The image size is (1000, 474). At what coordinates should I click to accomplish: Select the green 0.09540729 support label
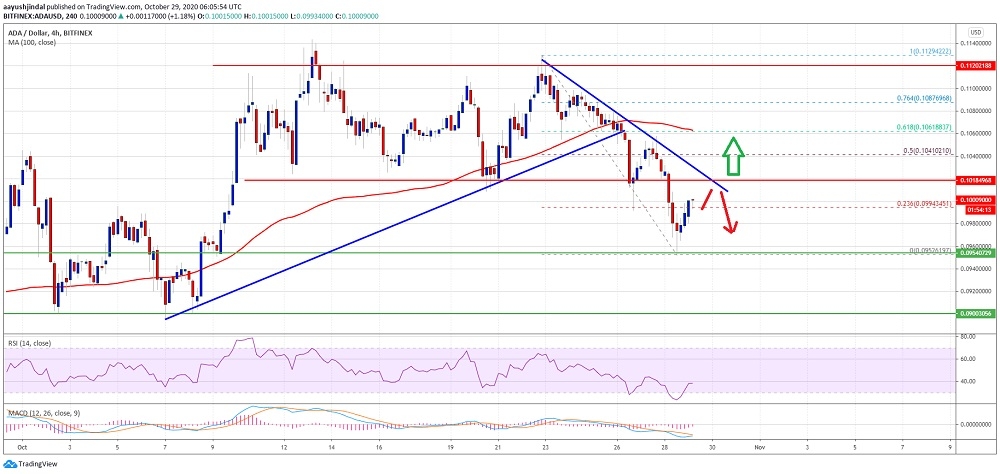coord(974,253)
